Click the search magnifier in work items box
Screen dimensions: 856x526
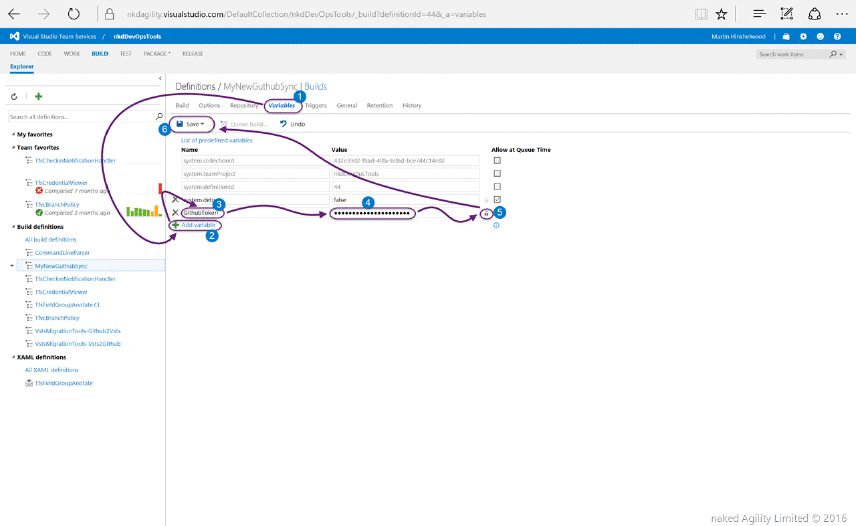coord(833,54)
